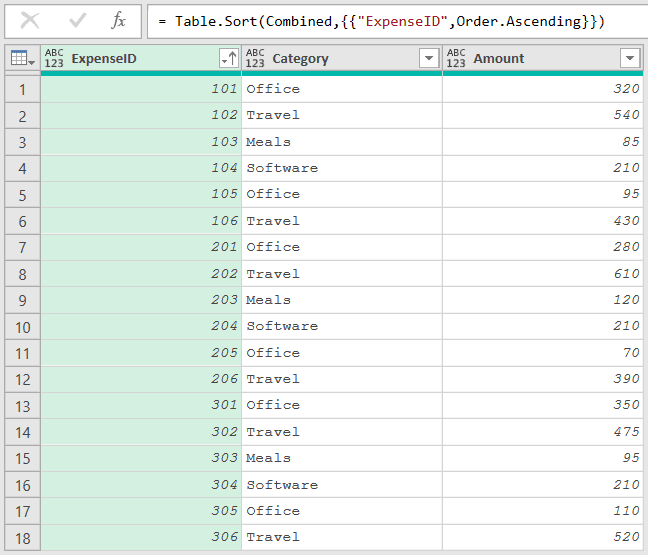Click Amount cell 540
The image size is (648, 555).
[543, 115]
